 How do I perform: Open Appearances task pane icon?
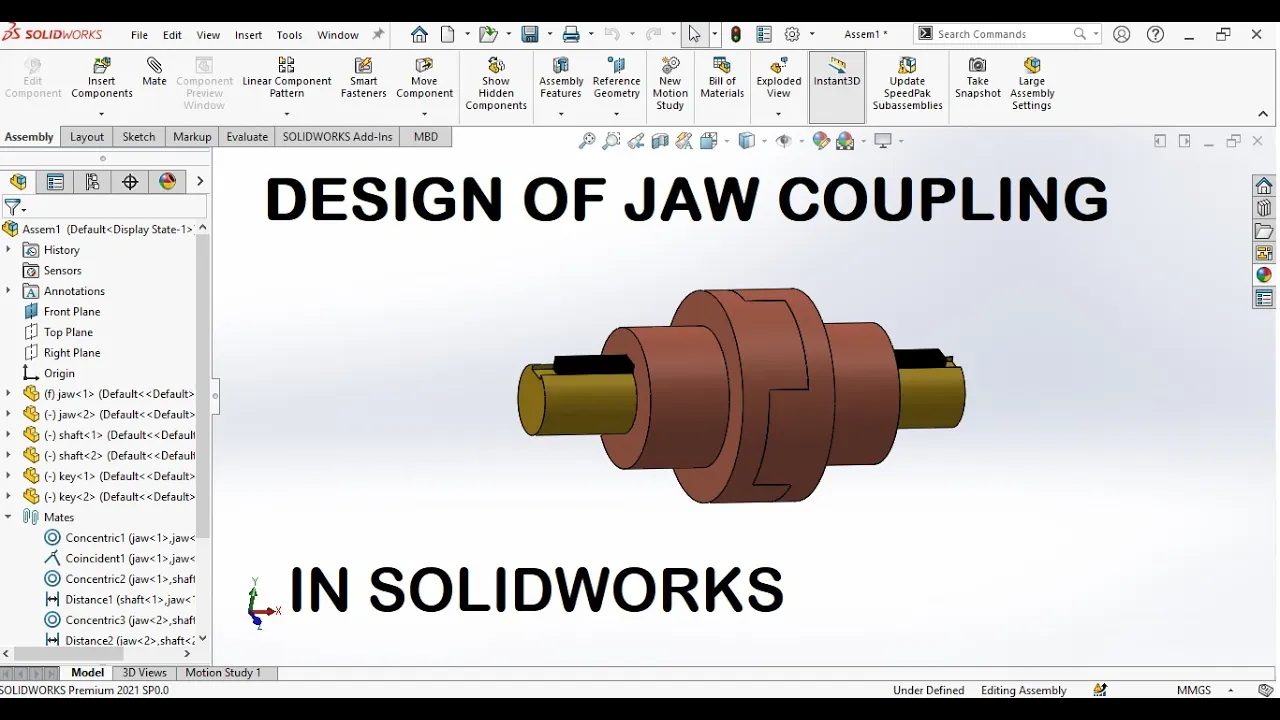tap(1264, 275)
